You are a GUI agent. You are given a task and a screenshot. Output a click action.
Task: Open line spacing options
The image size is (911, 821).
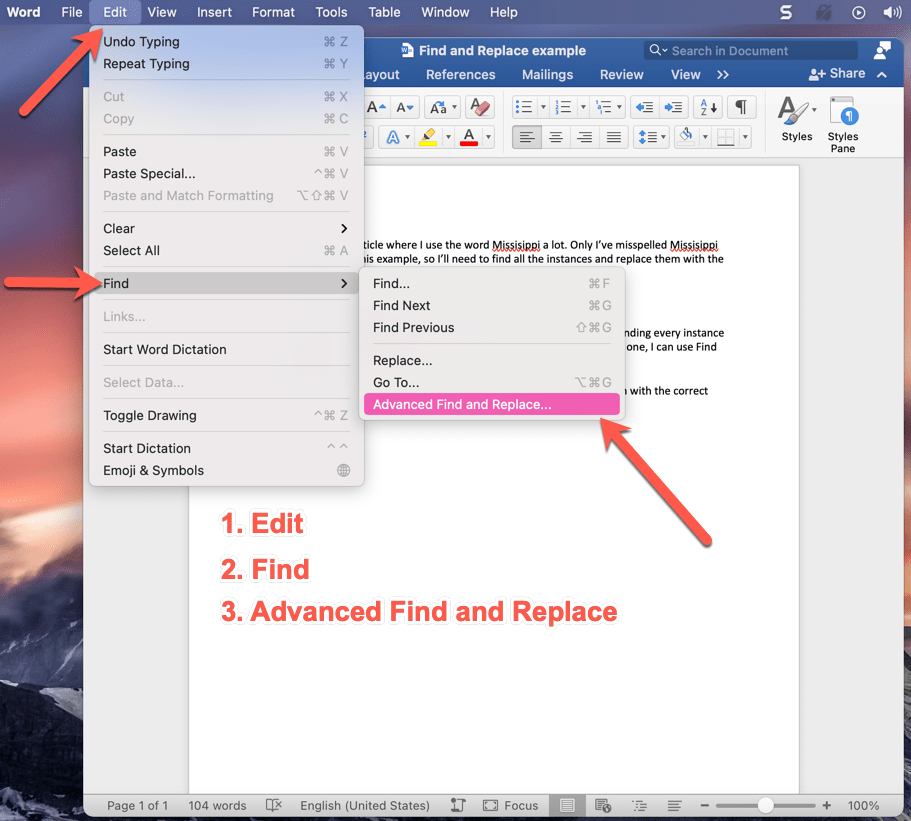651,138
